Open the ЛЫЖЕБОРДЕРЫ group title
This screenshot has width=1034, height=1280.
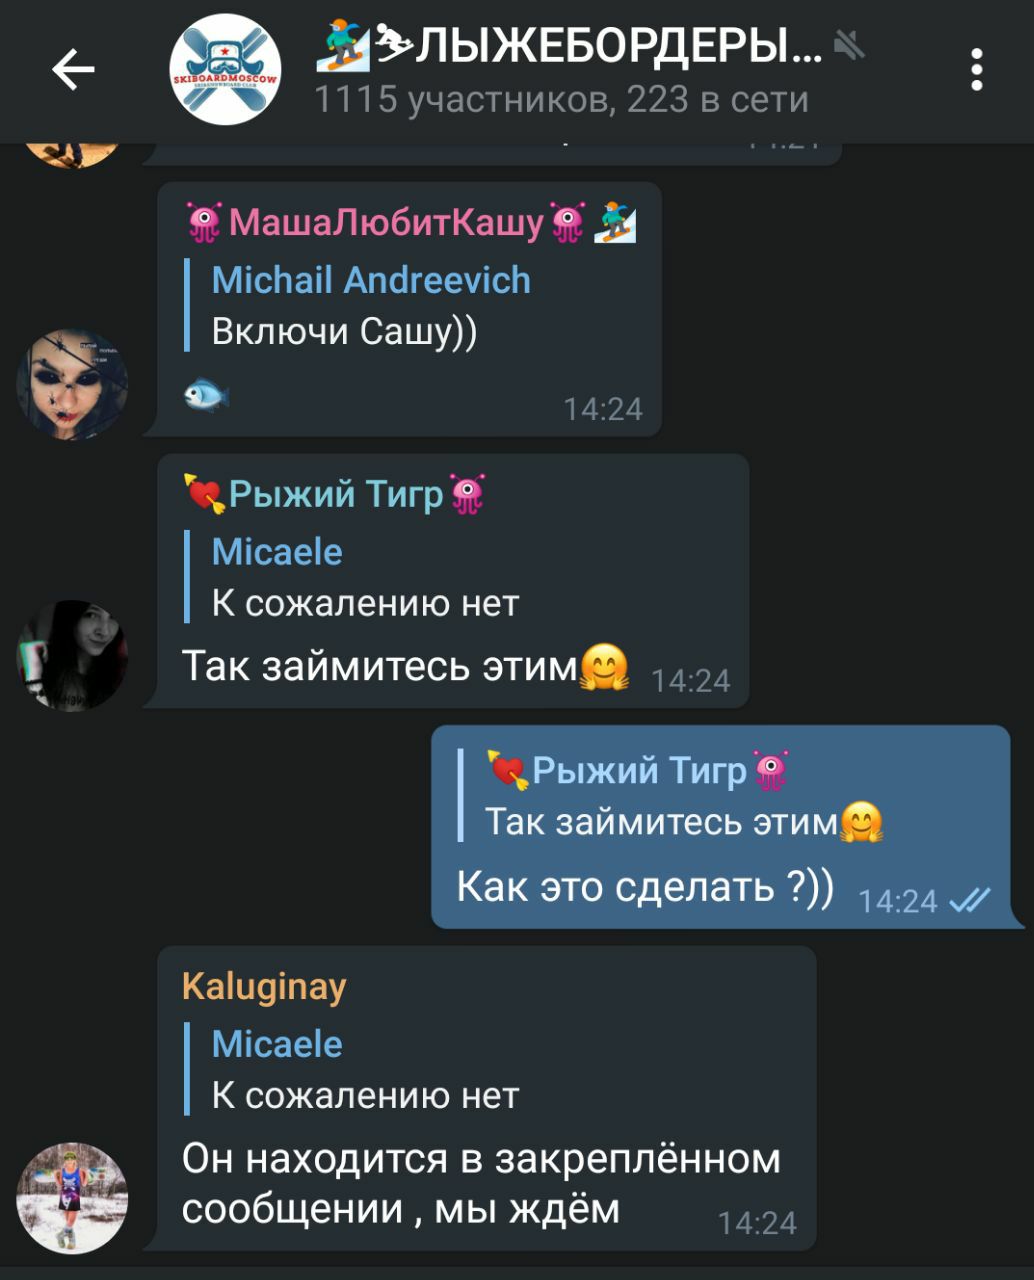570,45
